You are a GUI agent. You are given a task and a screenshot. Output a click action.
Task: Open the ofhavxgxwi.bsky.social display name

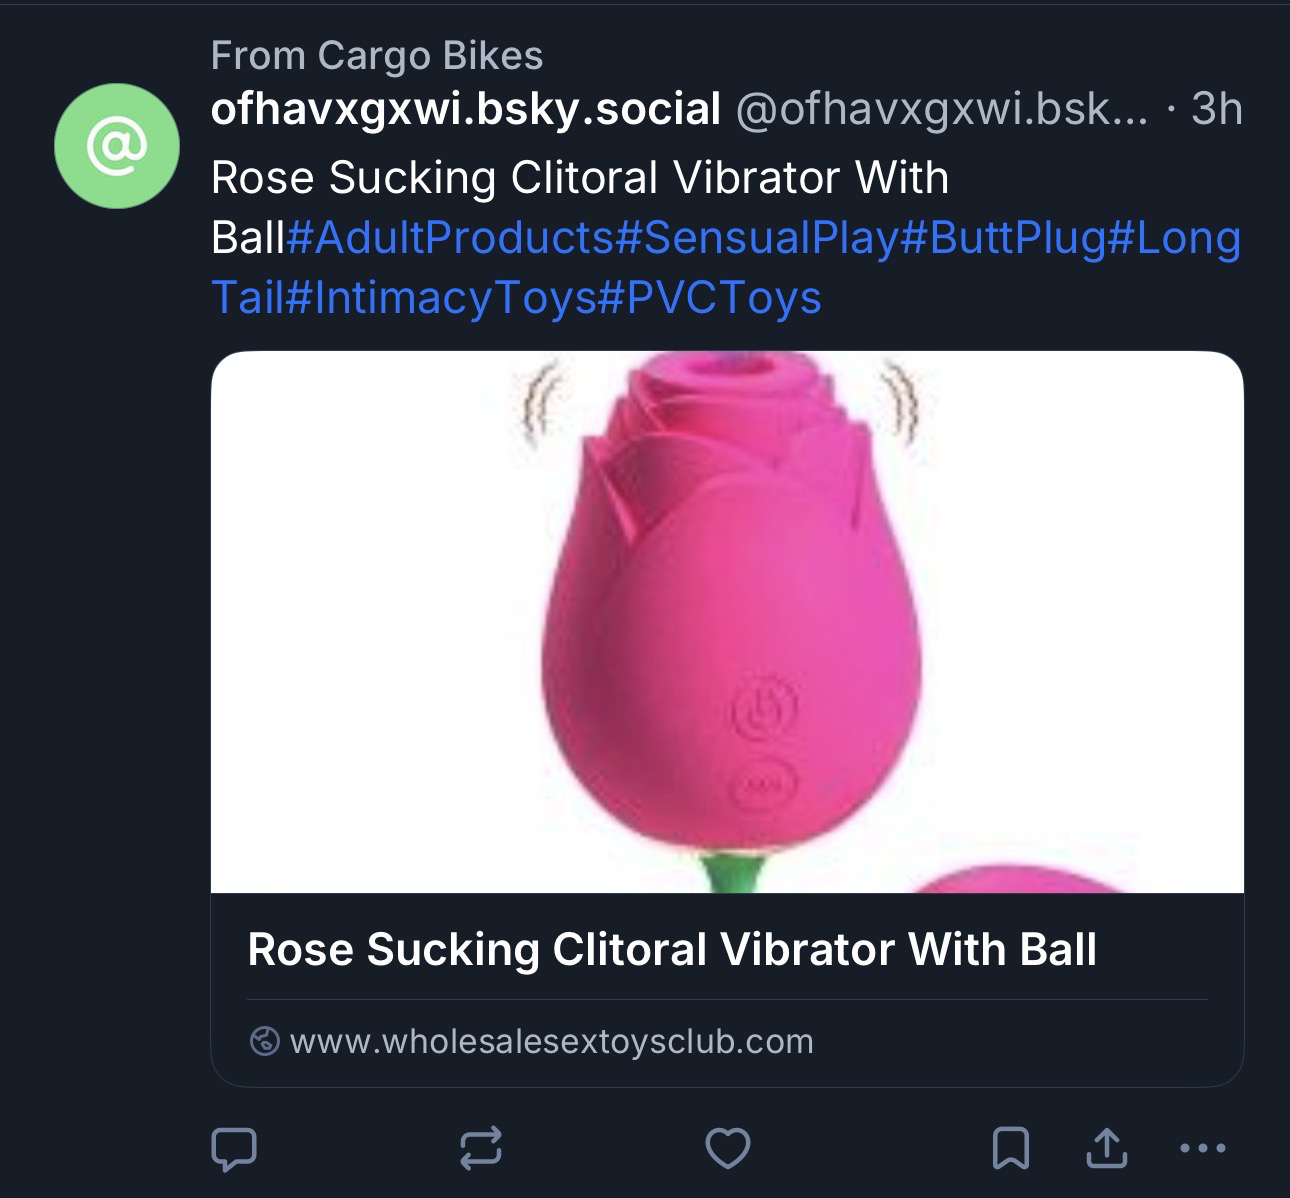466,108
